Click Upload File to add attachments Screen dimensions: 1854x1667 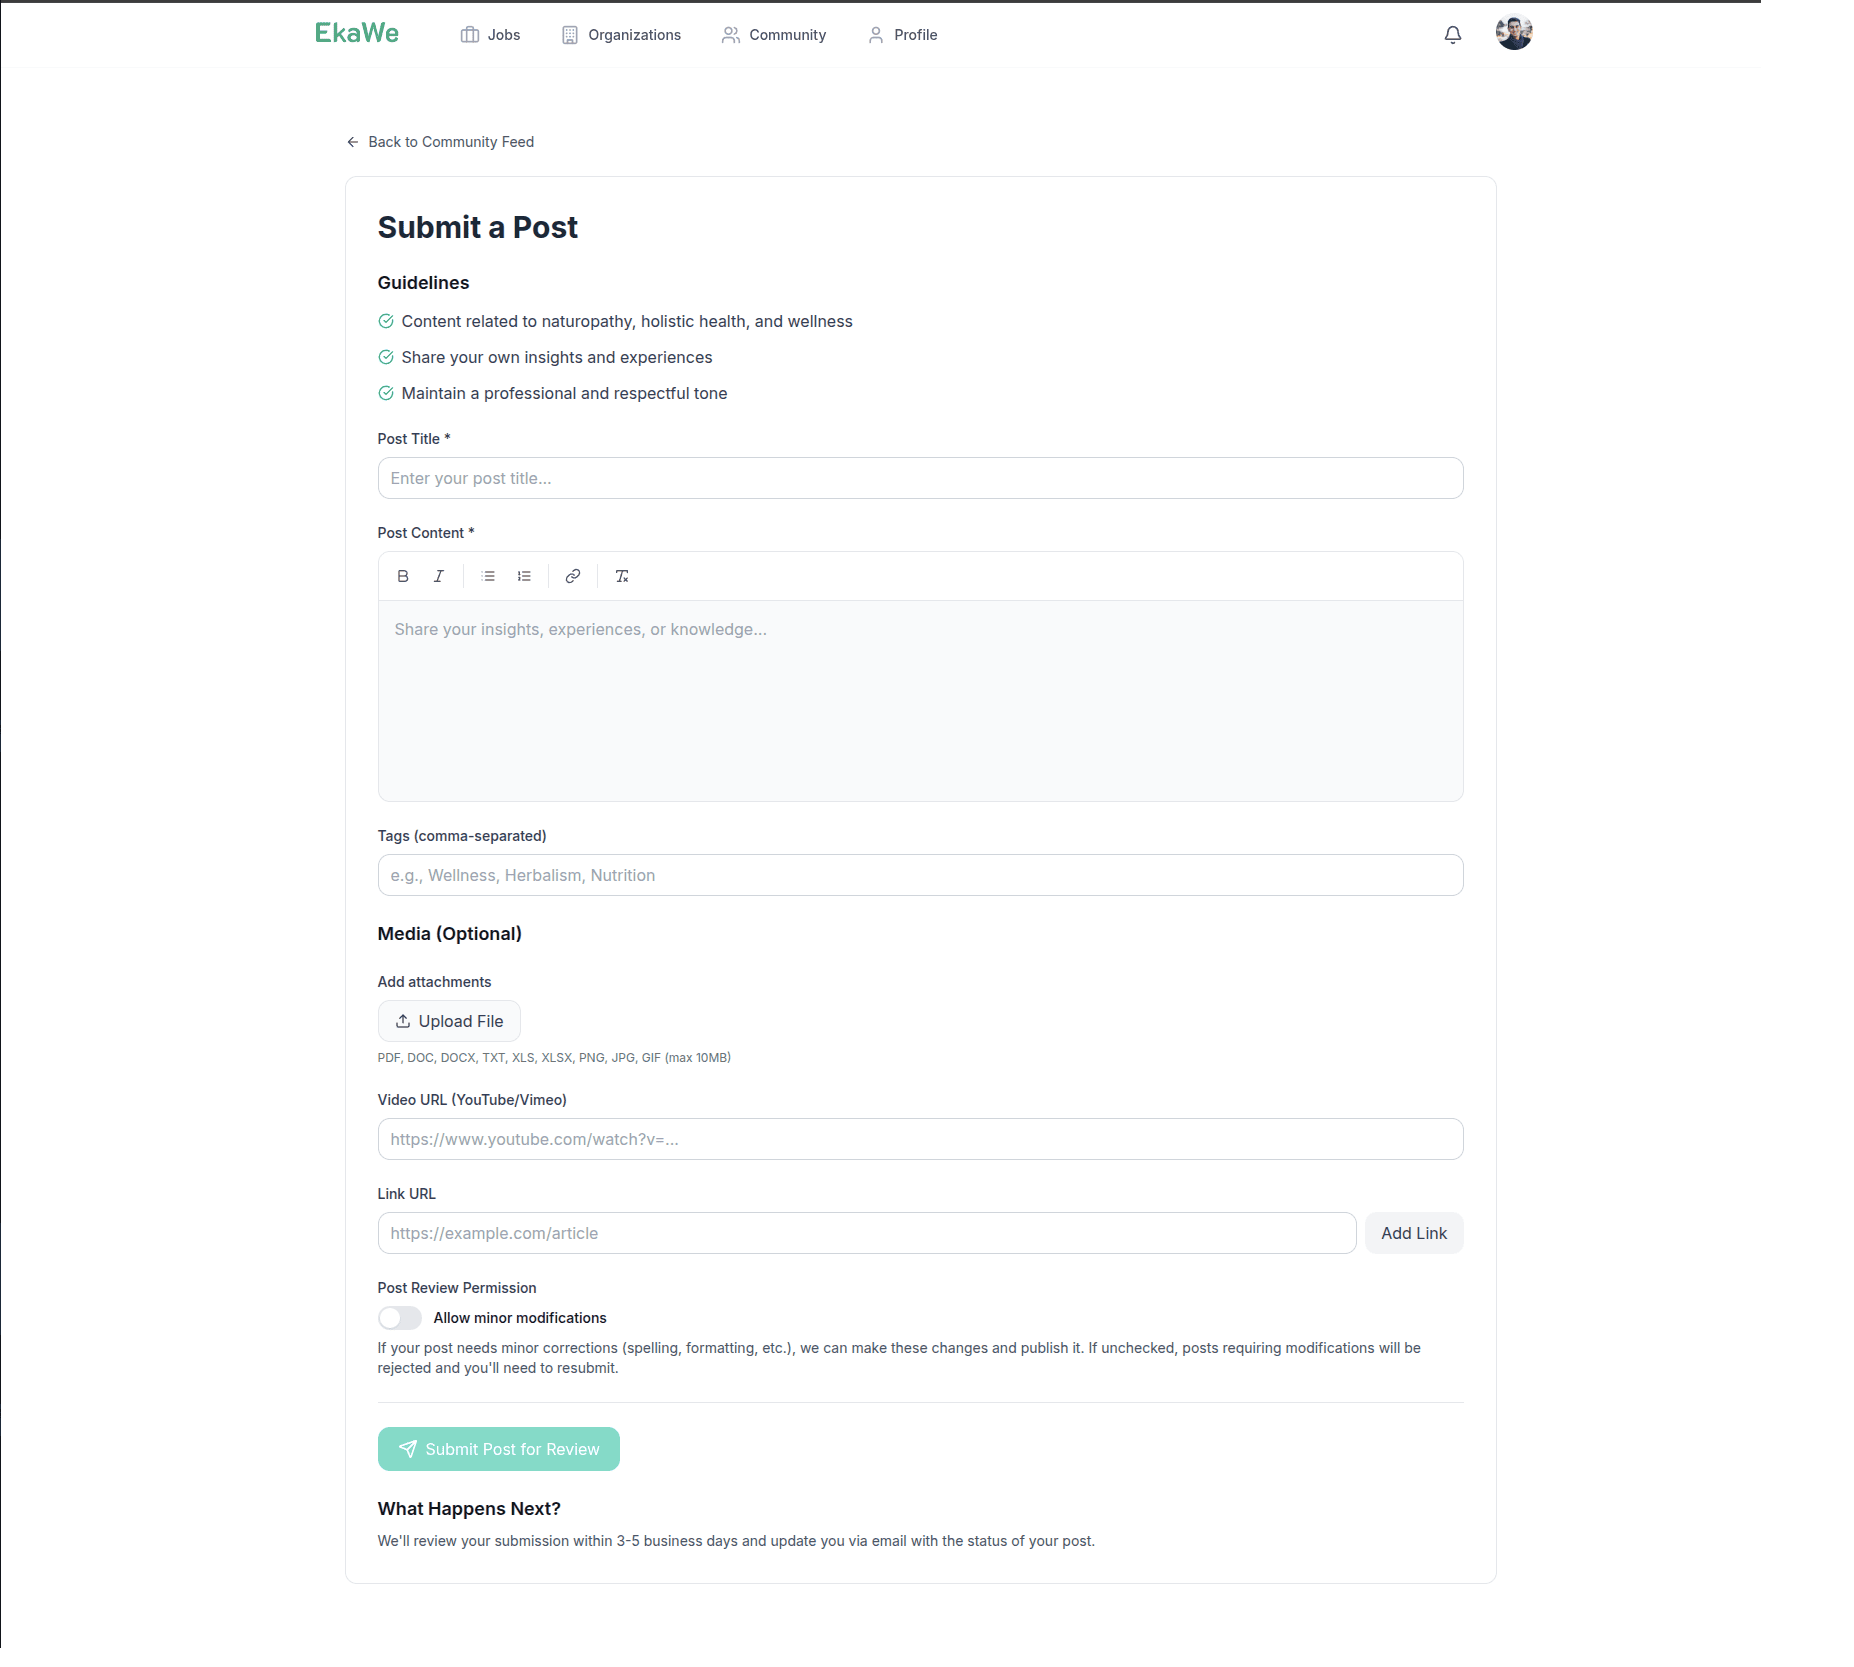pos(448,1021)
